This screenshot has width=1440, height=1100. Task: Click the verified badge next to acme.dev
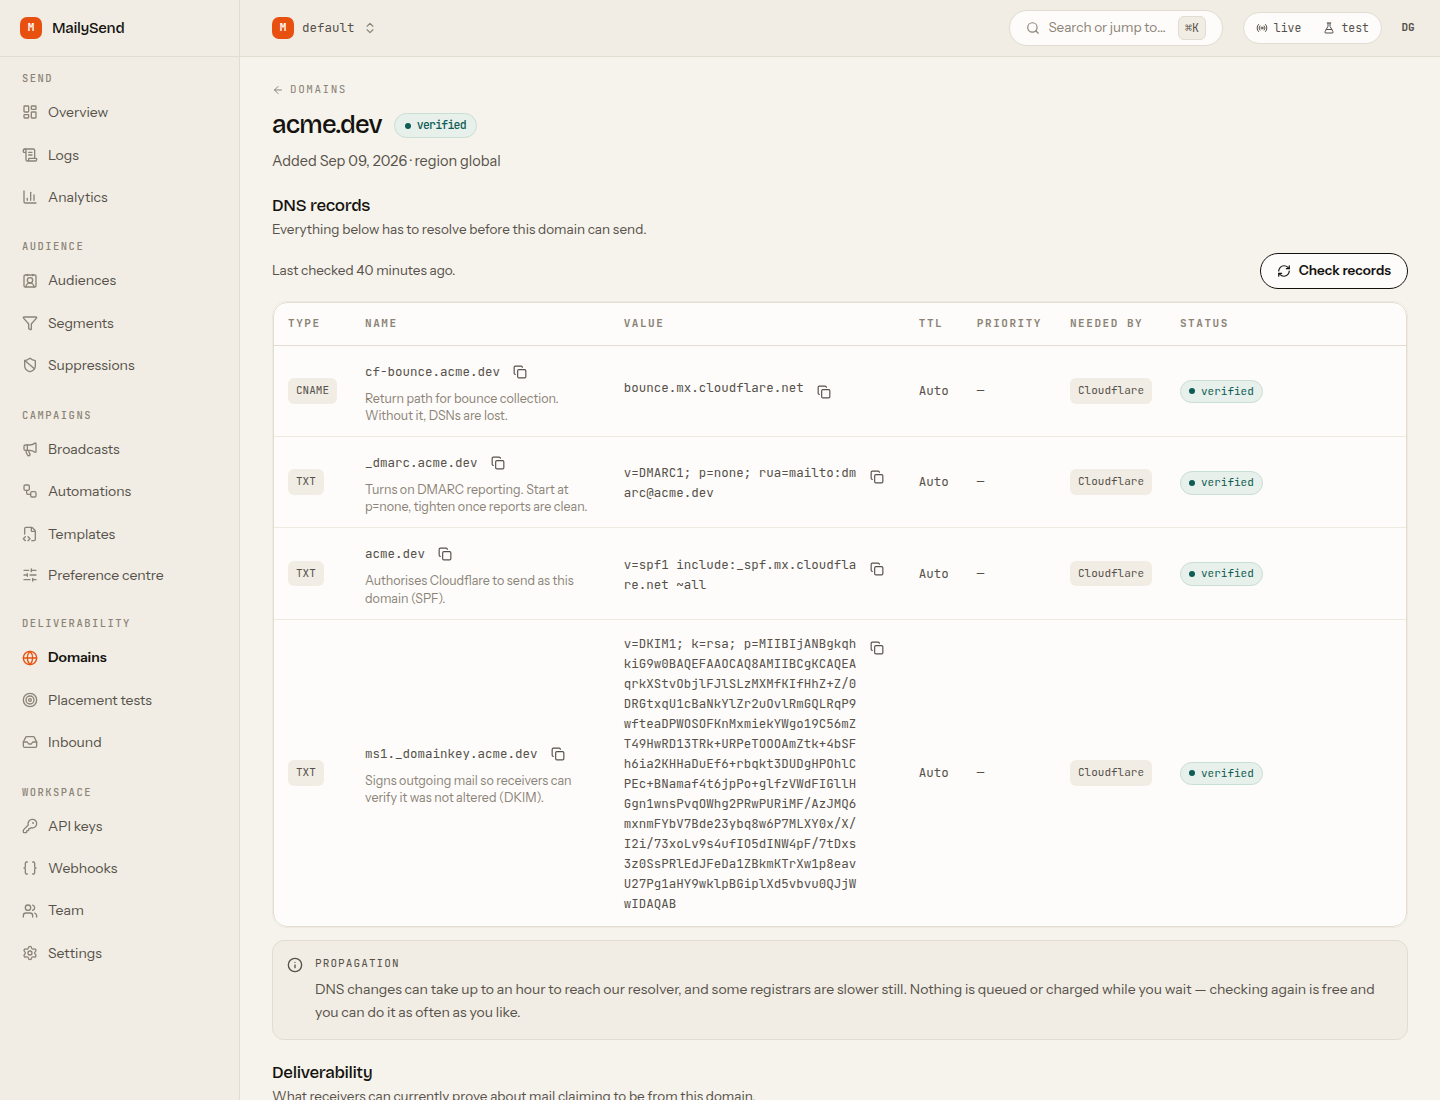[x=435, y=125]
